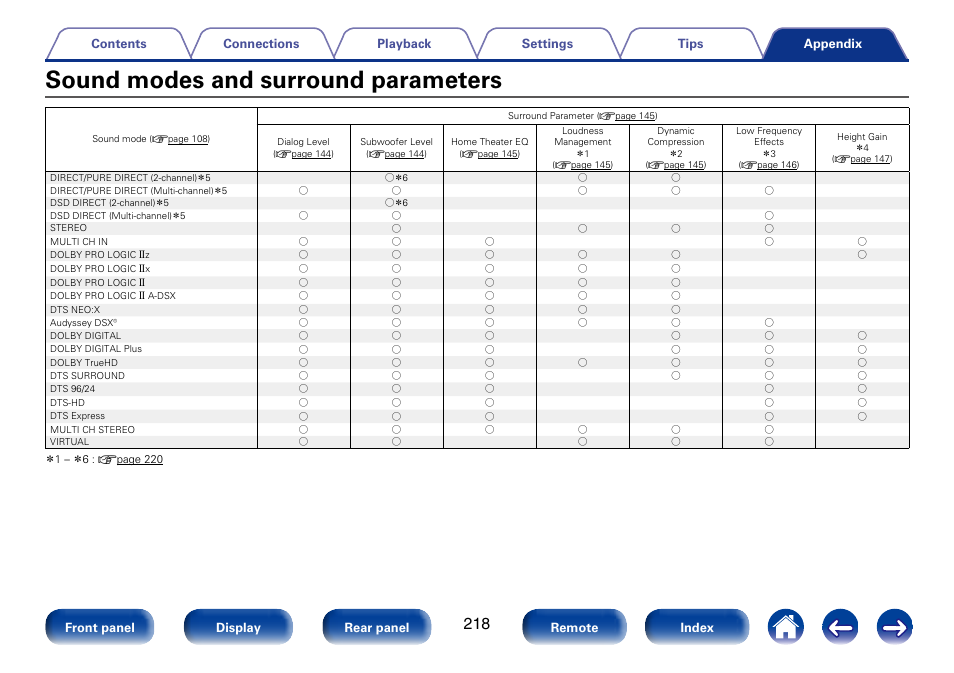Click the back arrow navigation icon
This screenshot has height=673, width=954.
coord(840,627)
